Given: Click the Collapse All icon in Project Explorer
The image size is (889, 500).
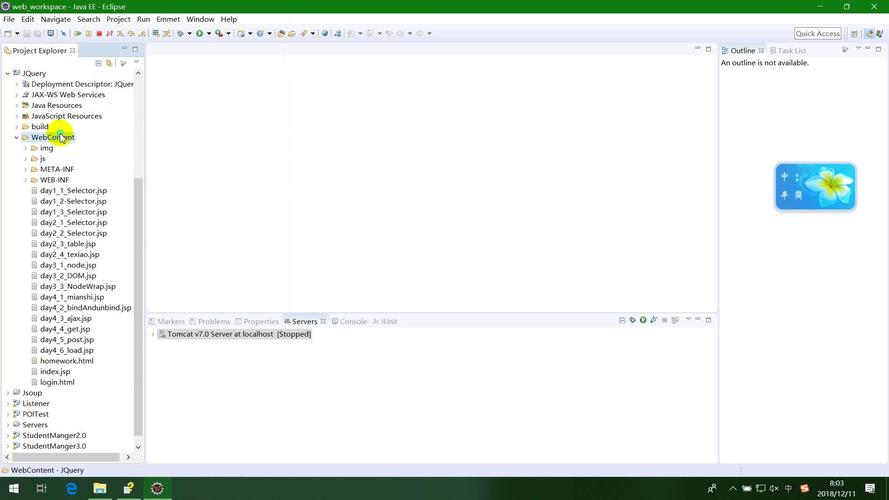Looking at the screenshot, I should 98,63.
